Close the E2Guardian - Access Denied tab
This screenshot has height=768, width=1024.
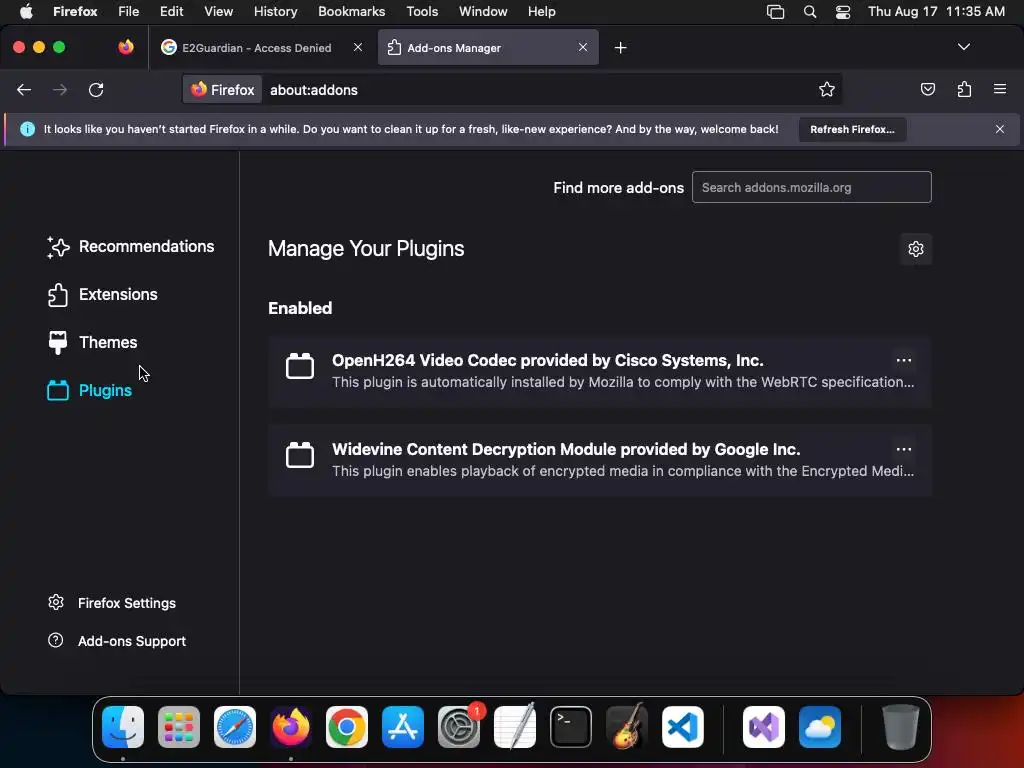(358, 47)
